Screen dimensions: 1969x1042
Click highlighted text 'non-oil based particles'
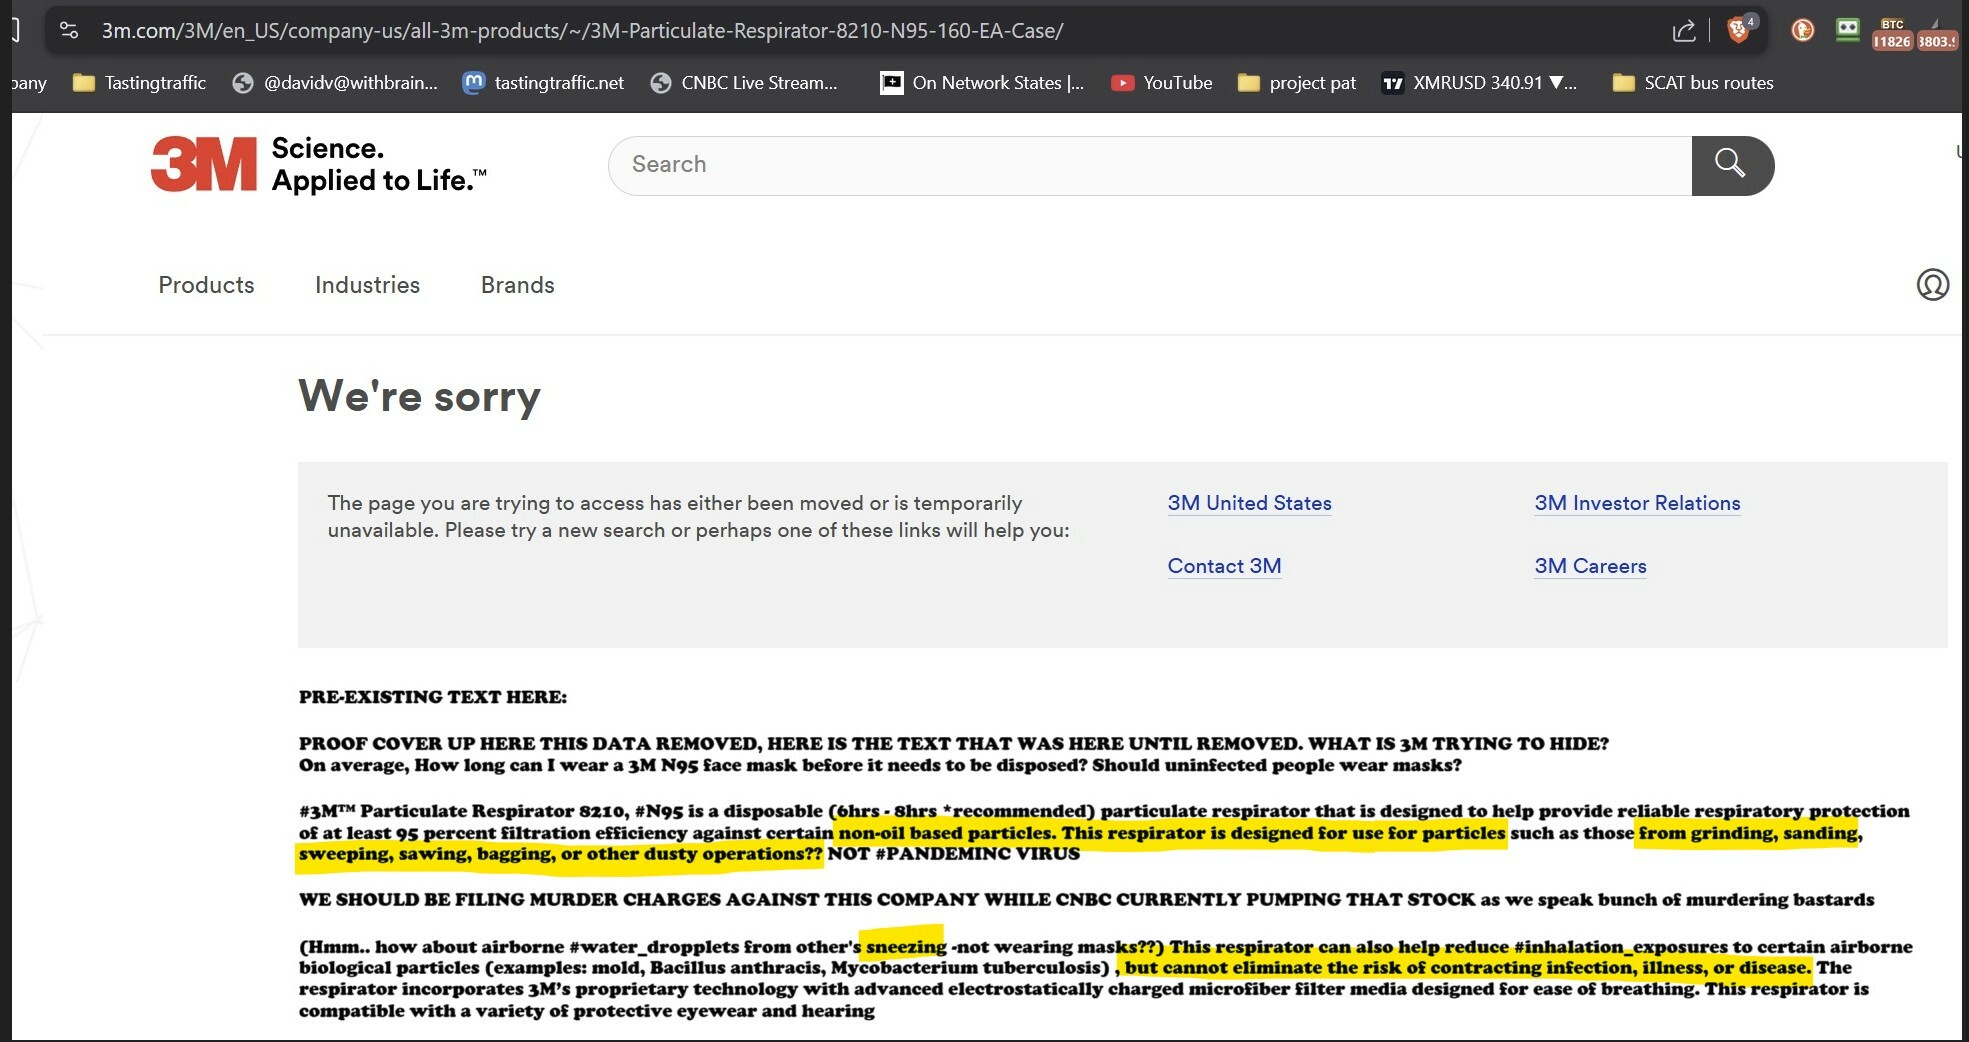[945, 833]
